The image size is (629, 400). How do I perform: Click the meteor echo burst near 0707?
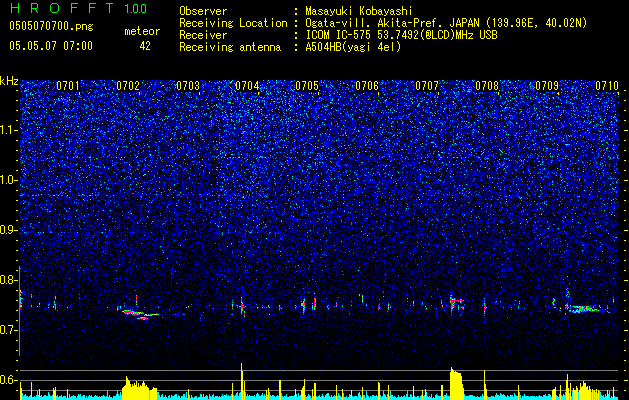point(455,302)
